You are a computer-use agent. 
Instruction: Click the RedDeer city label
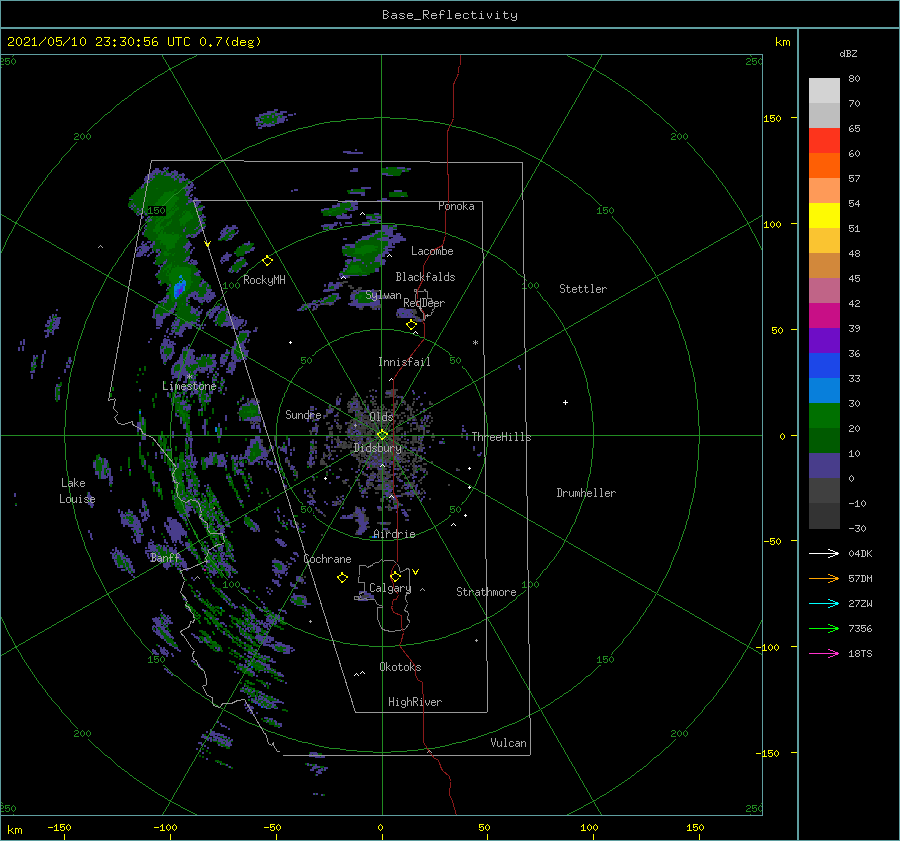pos(424,303)
